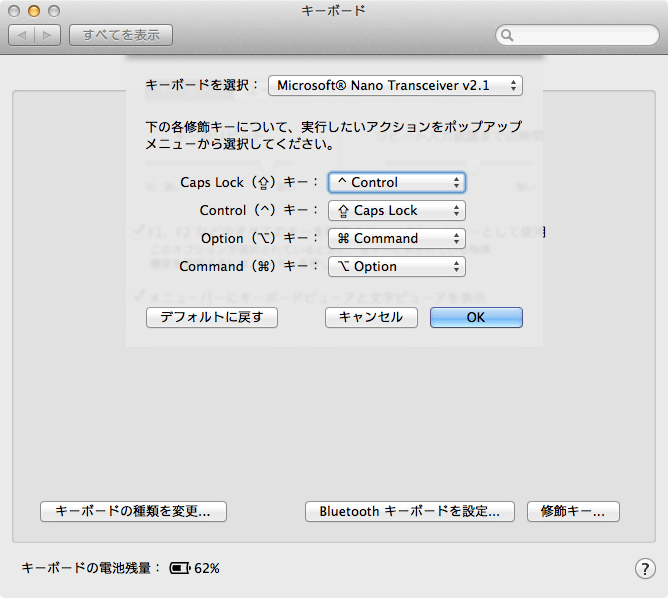Image resolution: width=668 pixels, height=598 pixels.
Task: Click the keyboard battery level icon
Action: pos(180,568)
